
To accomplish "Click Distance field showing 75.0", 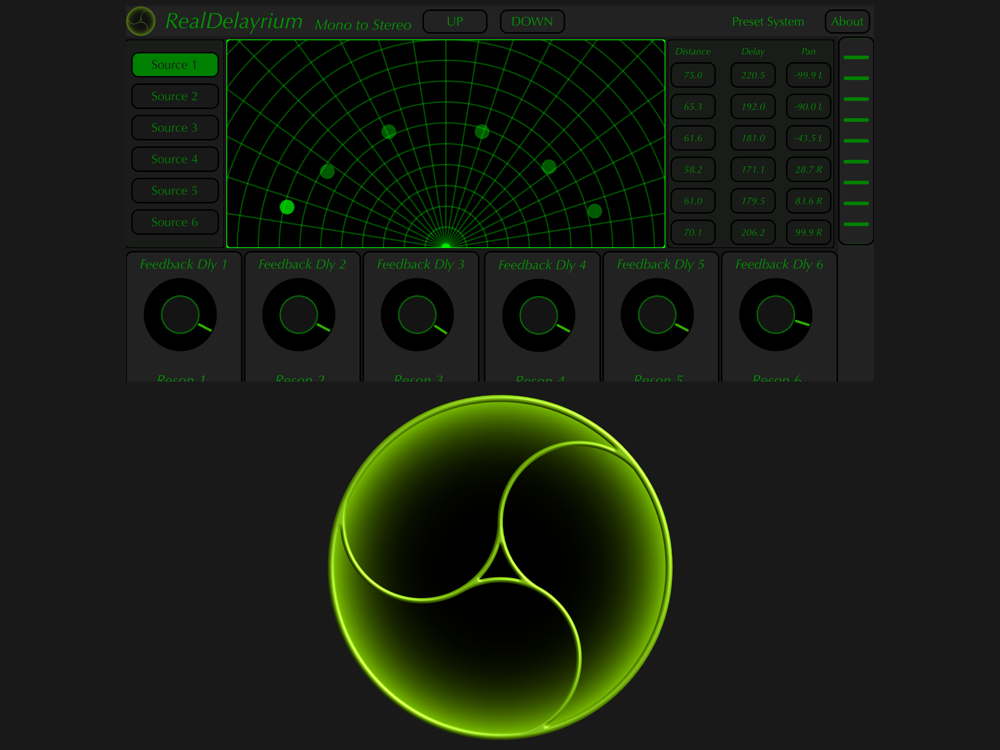I will click(x=693, y=75).
